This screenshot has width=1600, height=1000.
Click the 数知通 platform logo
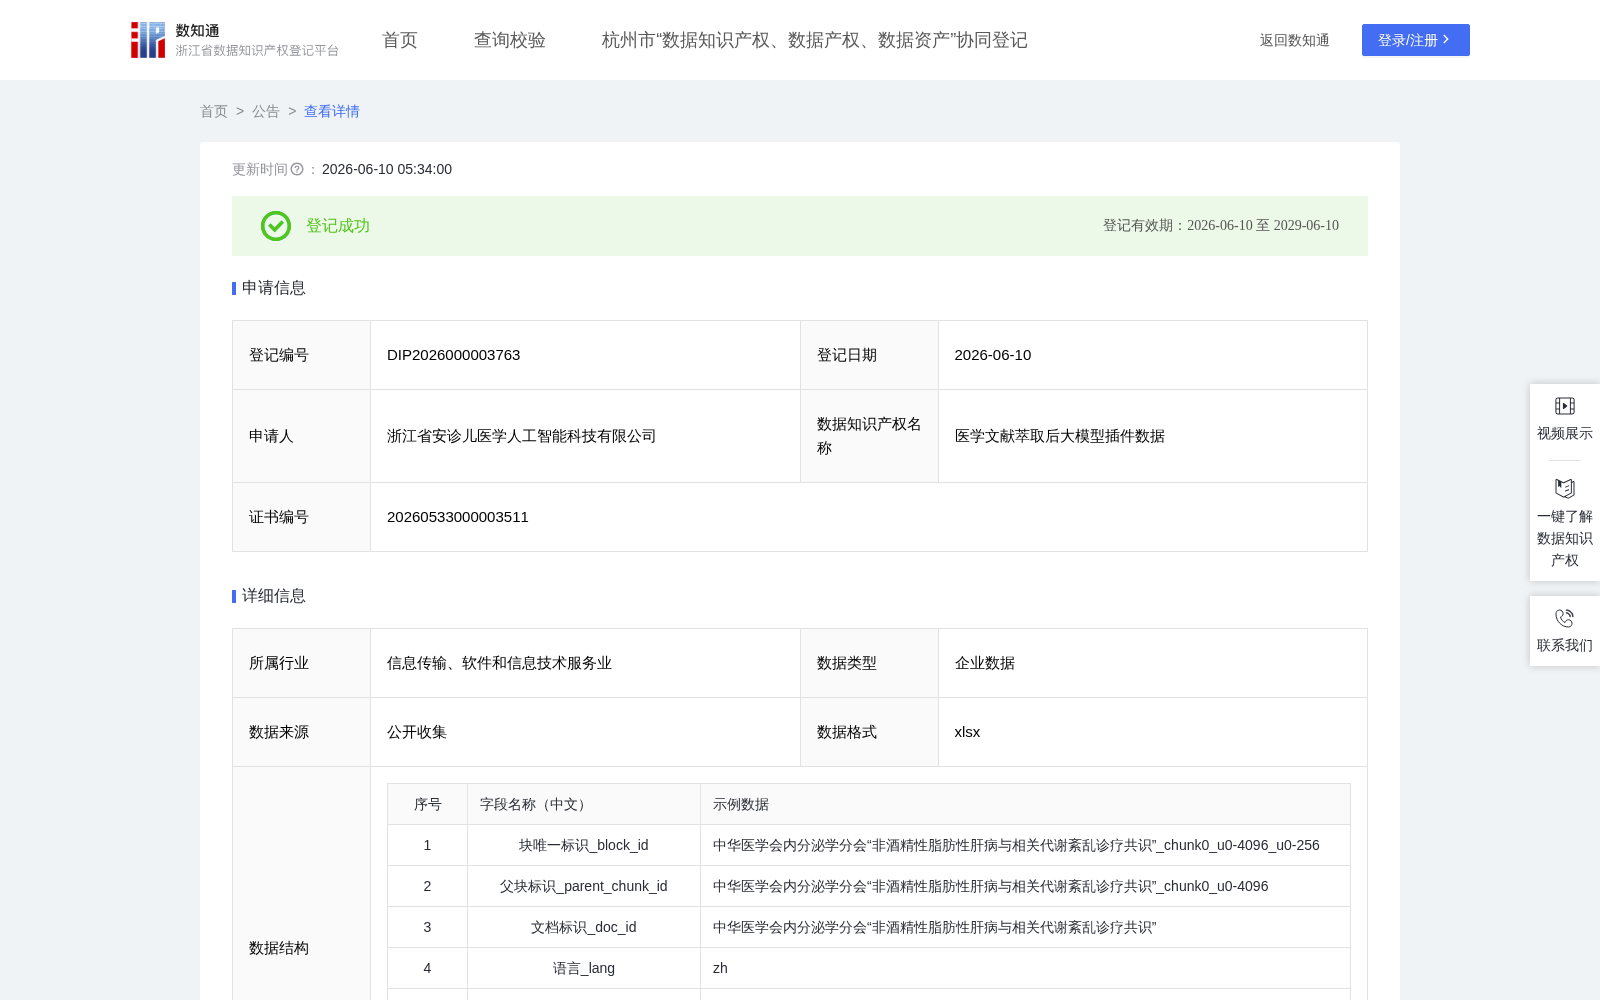pyautogui.click(x=234, y=40)
